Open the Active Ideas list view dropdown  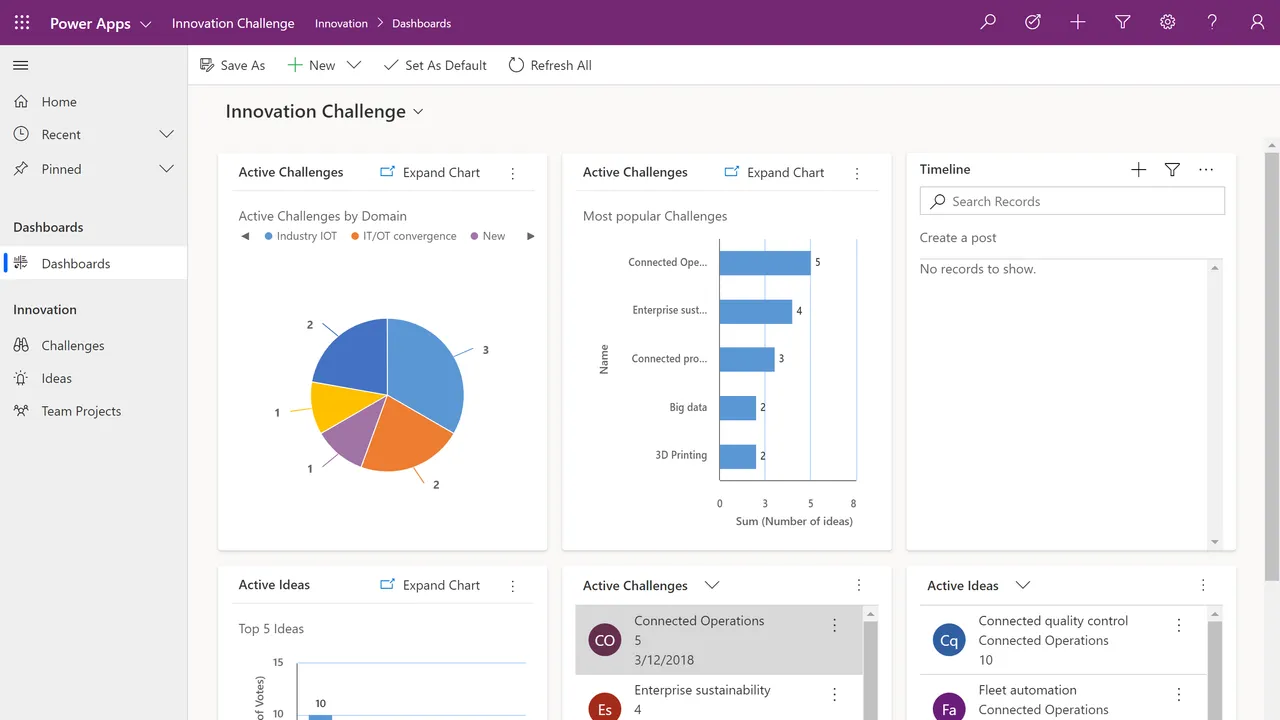(x=1022, y=586)
